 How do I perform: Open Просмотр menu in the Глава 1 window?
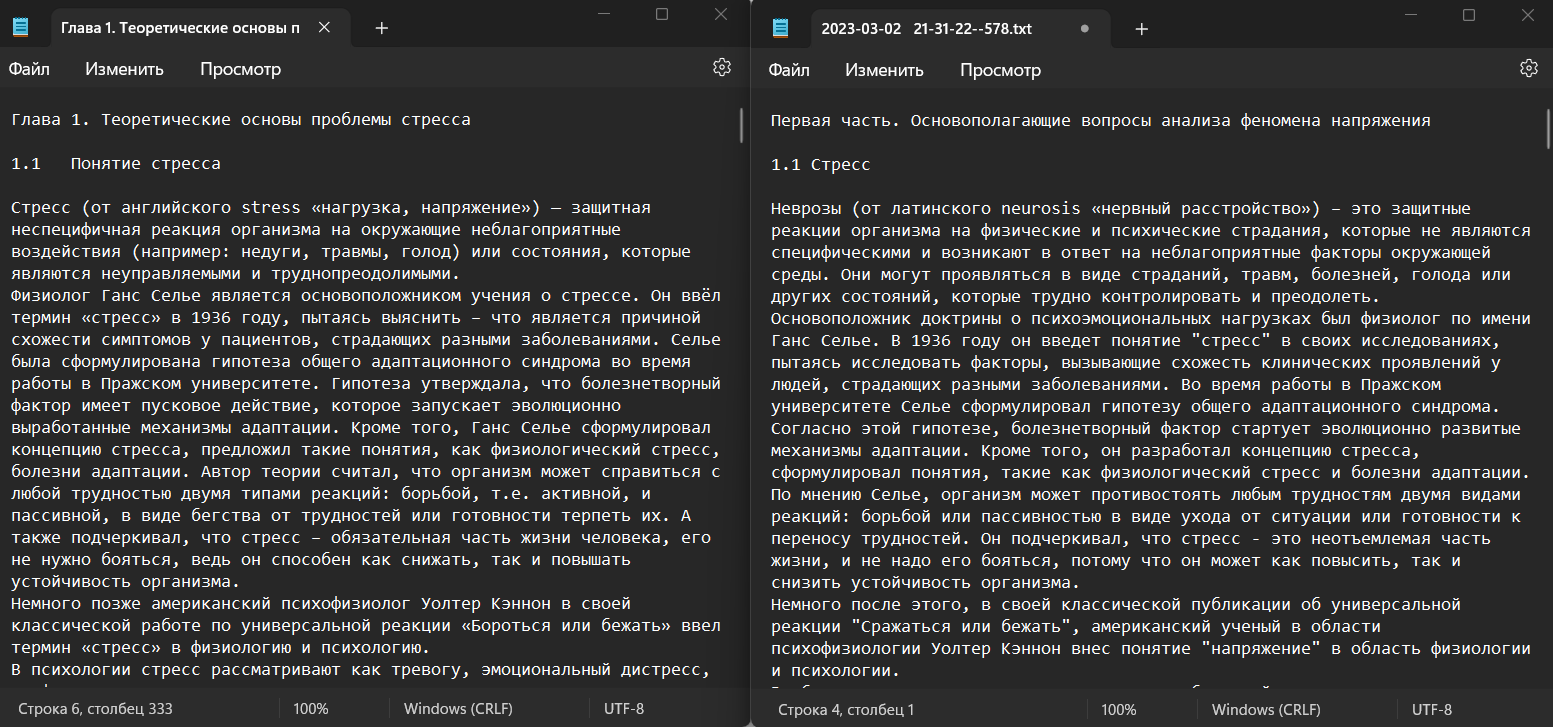[x=240, y=69]
